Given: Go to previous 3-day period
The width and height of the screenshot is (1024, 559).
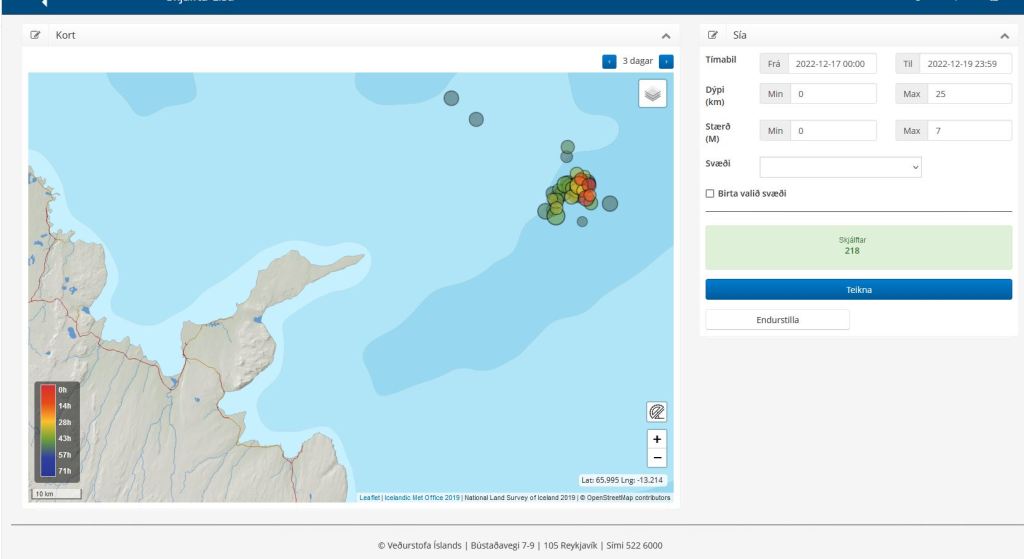Looking at the screenshot, I should pyautogui.click(x=609, y=61).
